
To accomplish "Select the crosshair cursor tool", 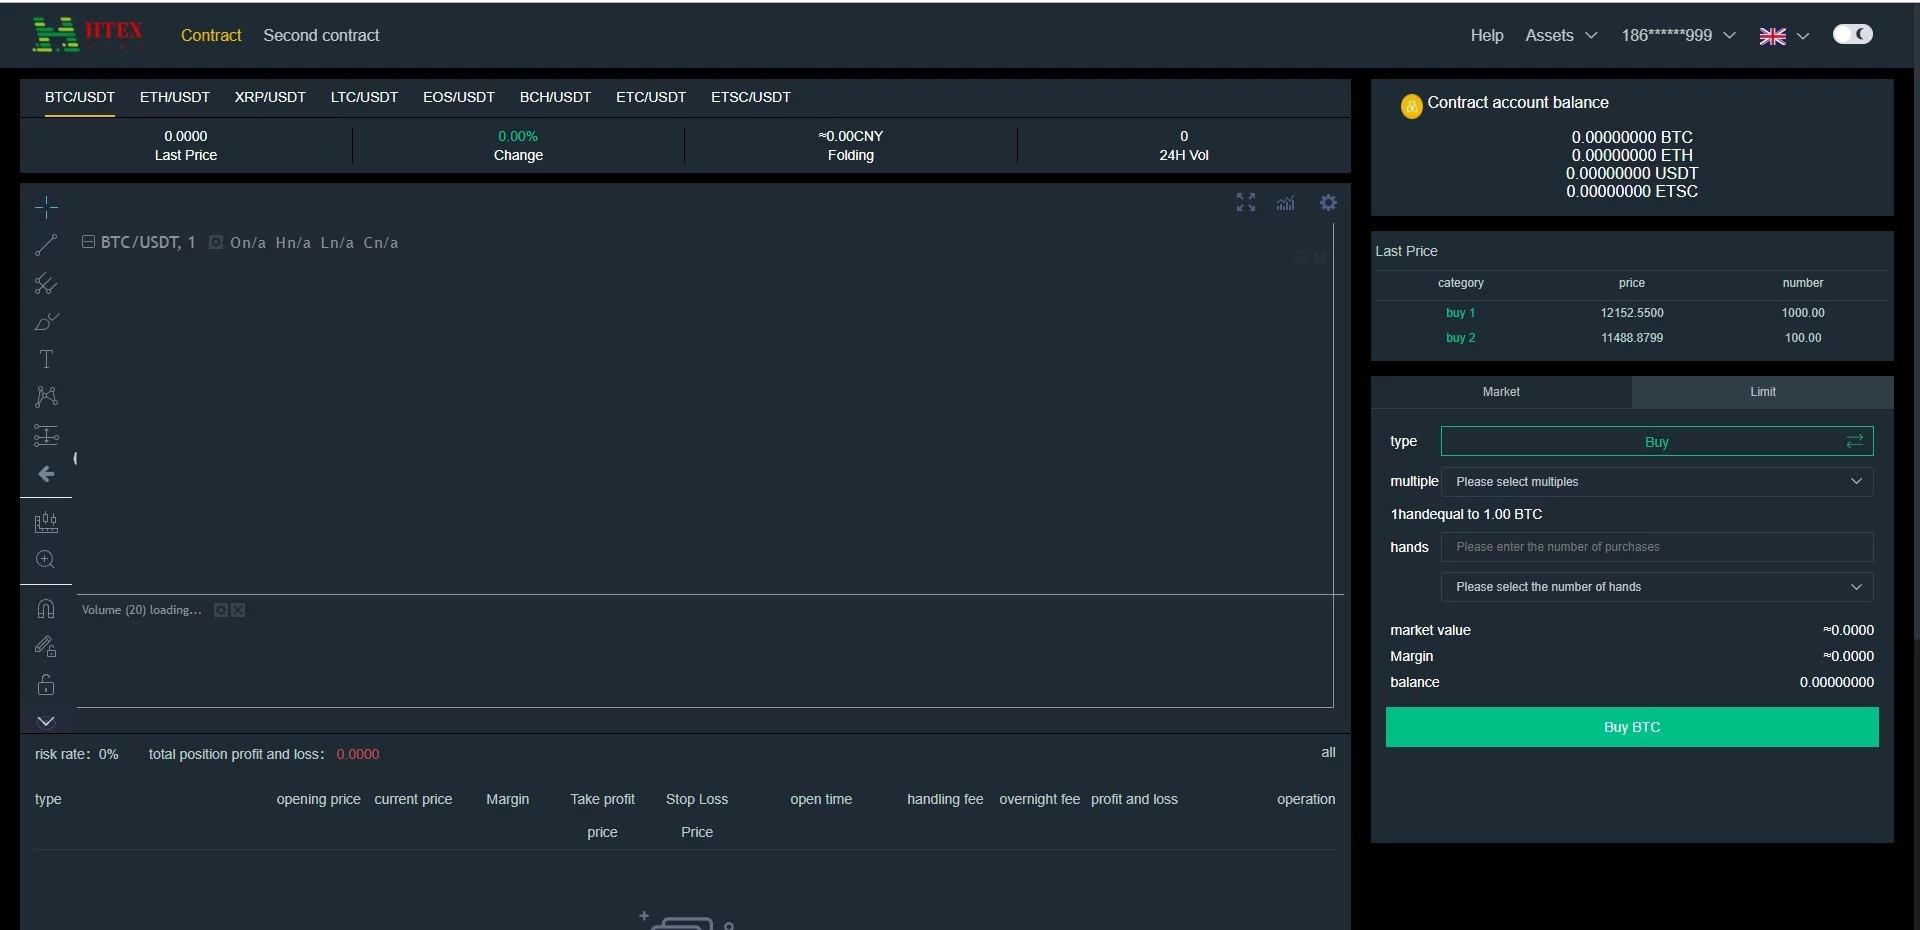I will click(x=46, y=208).
